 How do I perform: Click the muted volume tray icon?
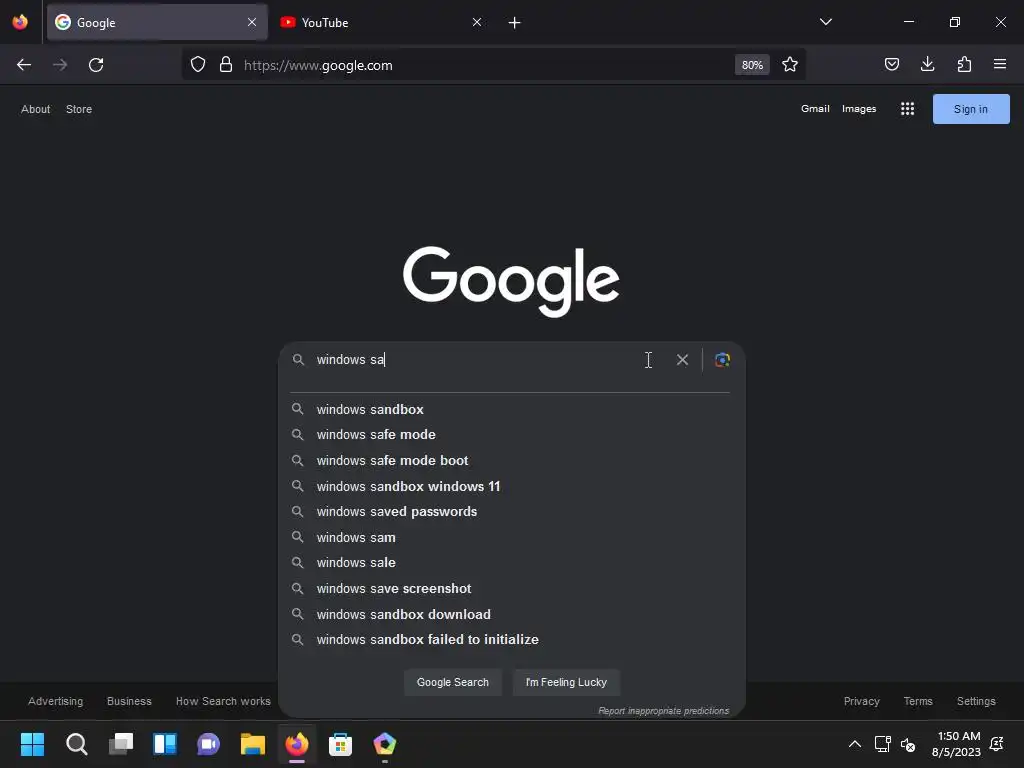[908, 744]
